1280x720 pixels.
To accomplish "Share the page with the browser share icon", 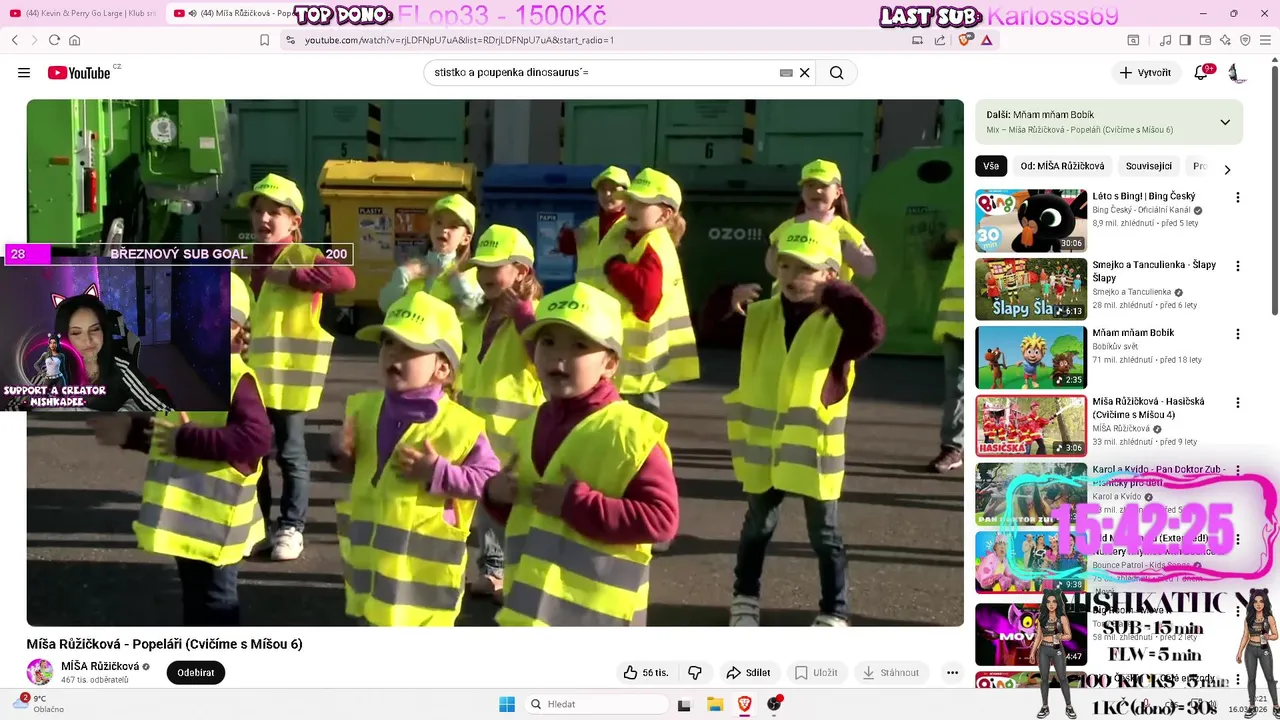I will [940, 40].
